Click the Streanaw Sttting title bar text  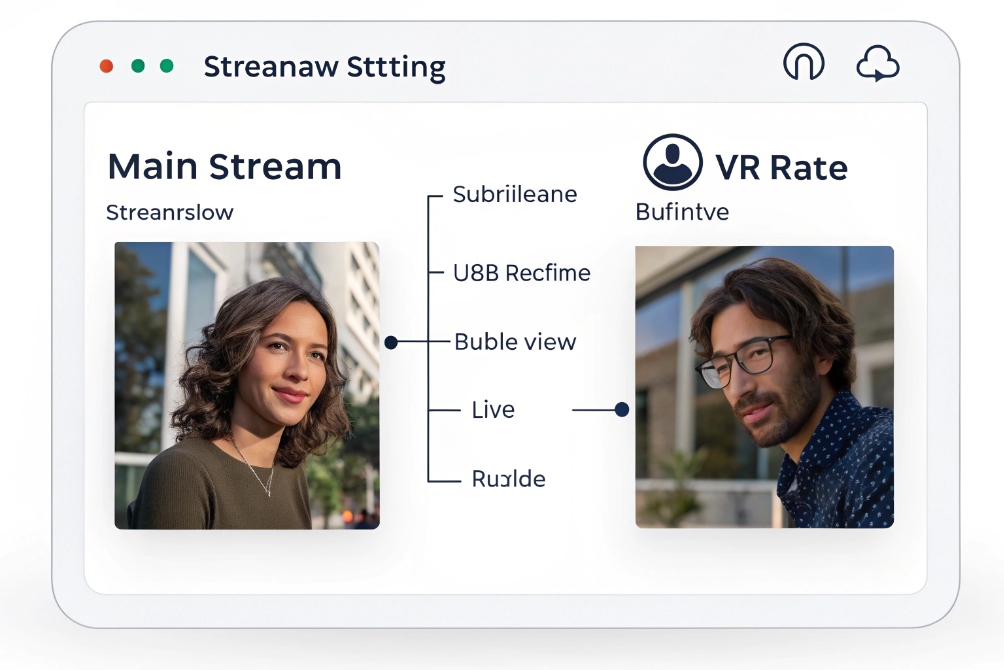pyautogui.click(x=325, y=66)
